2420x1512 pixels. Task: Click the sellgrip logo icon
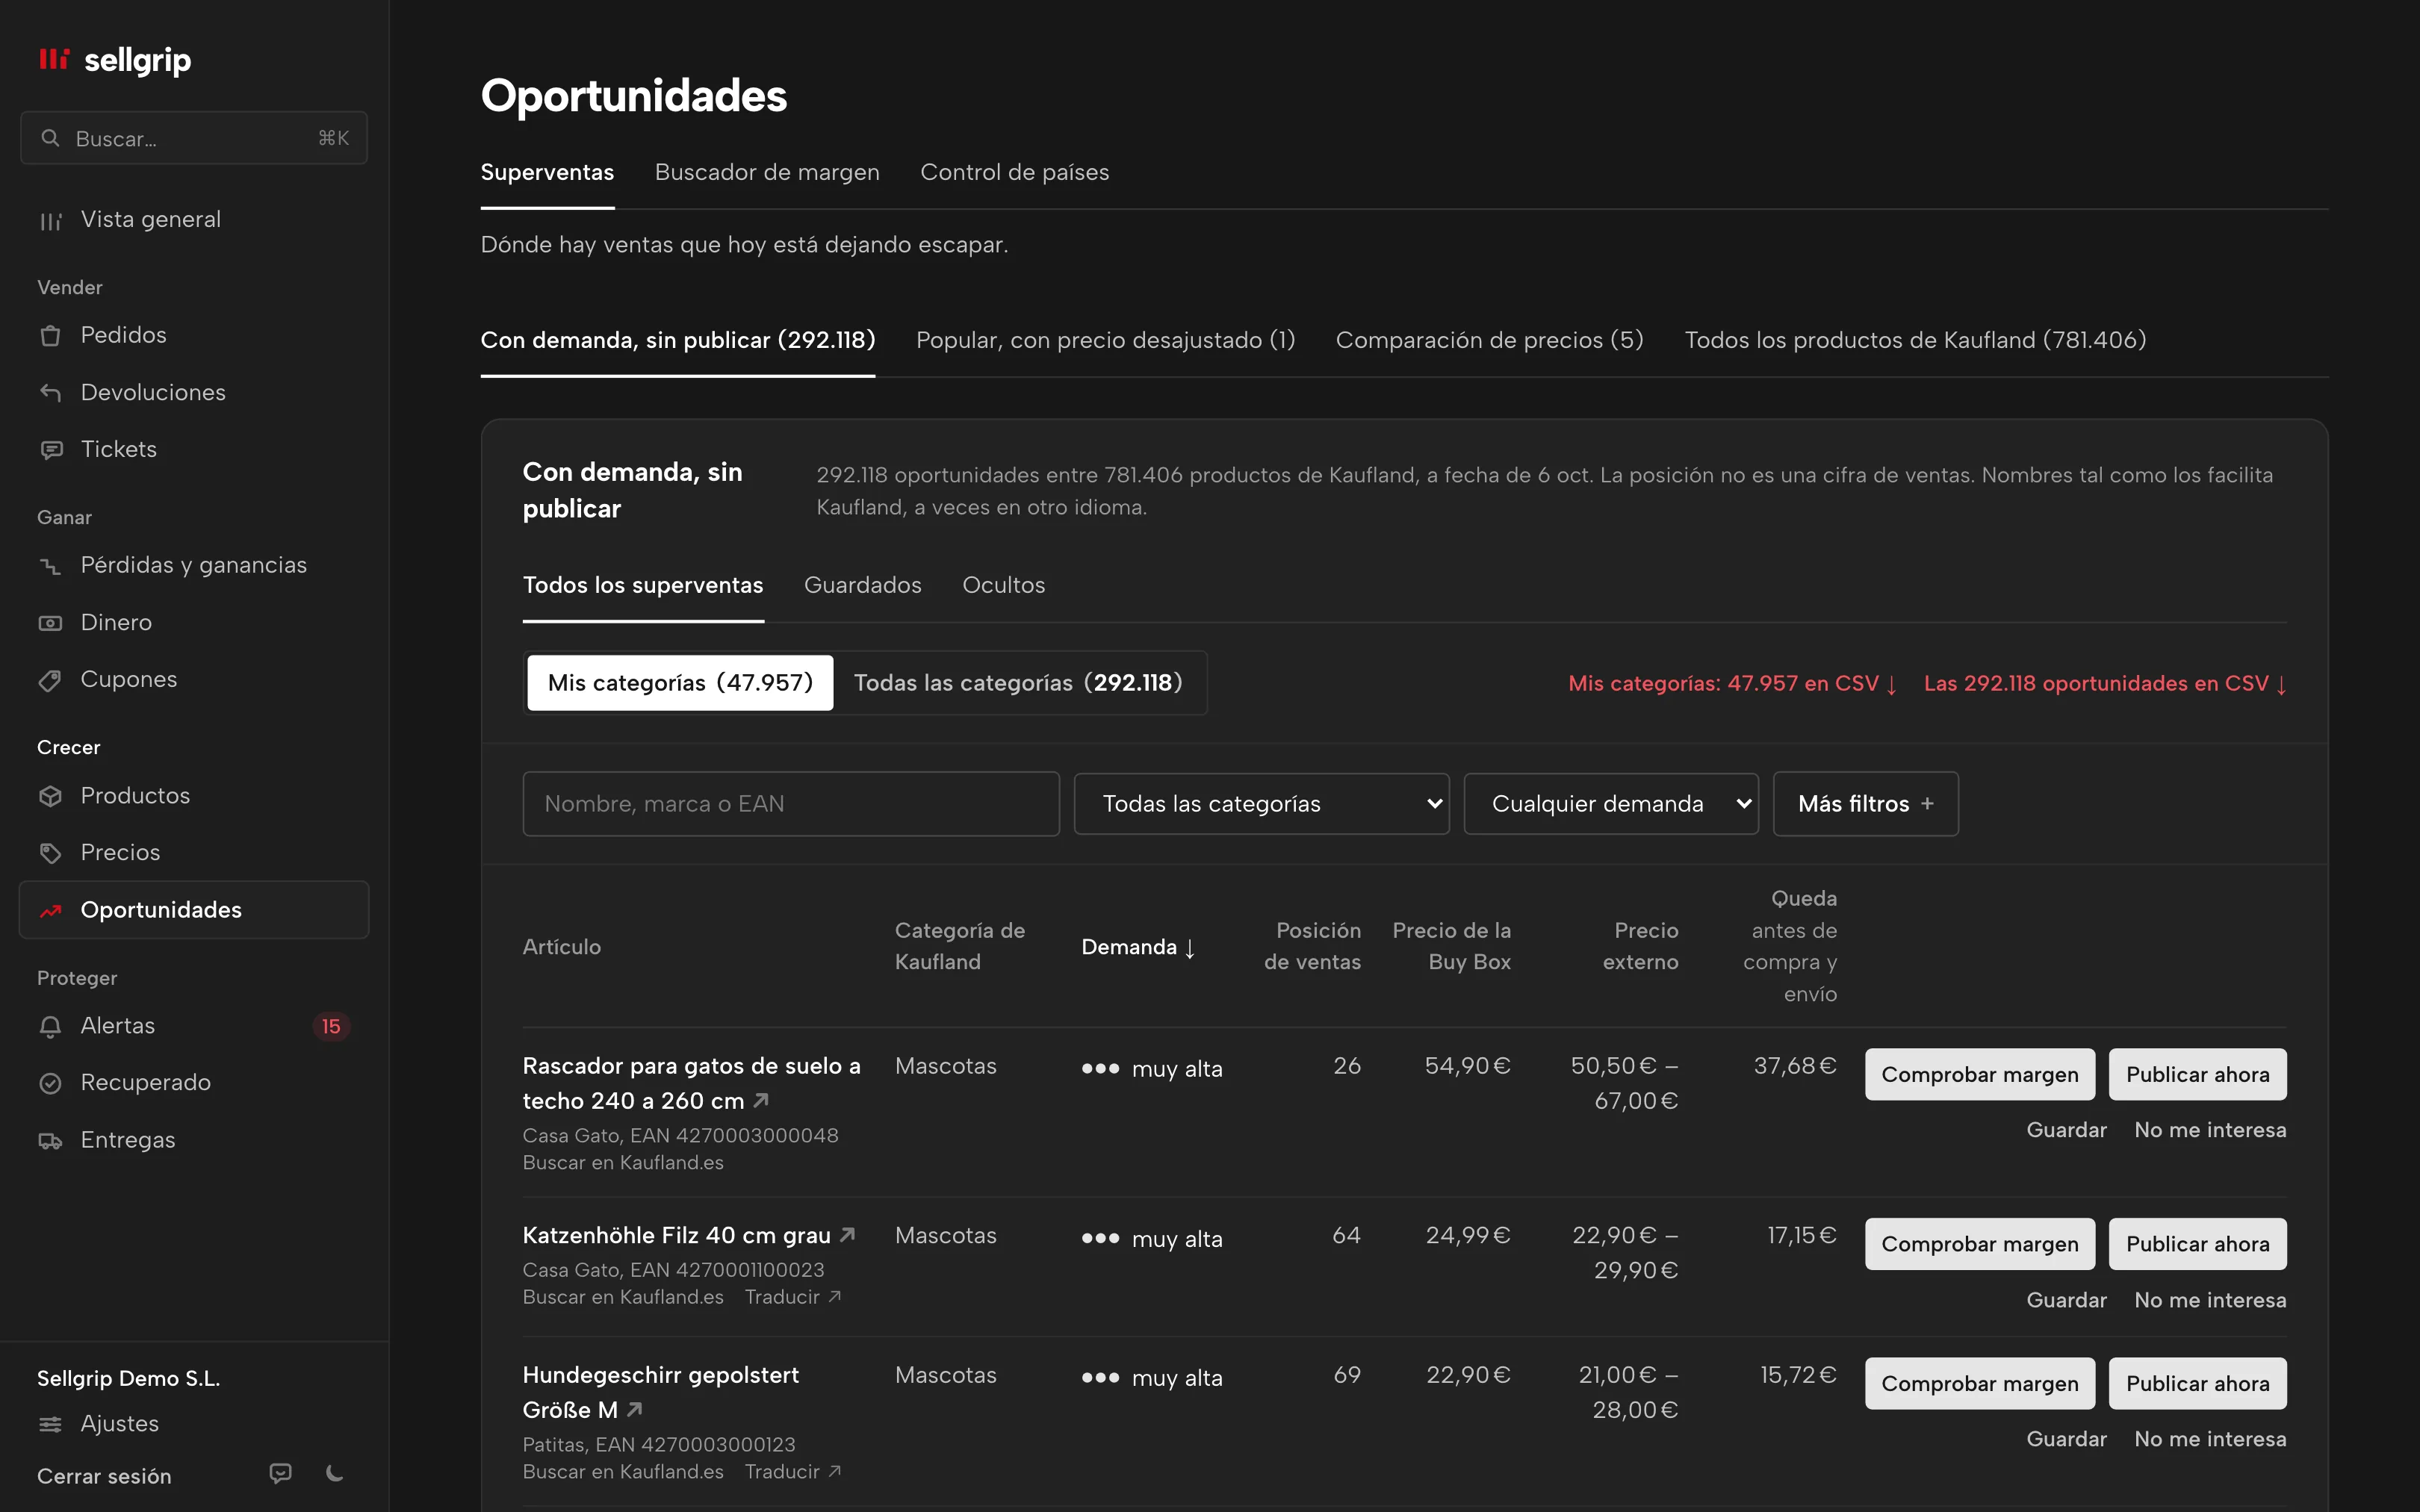tap(54, 59)
